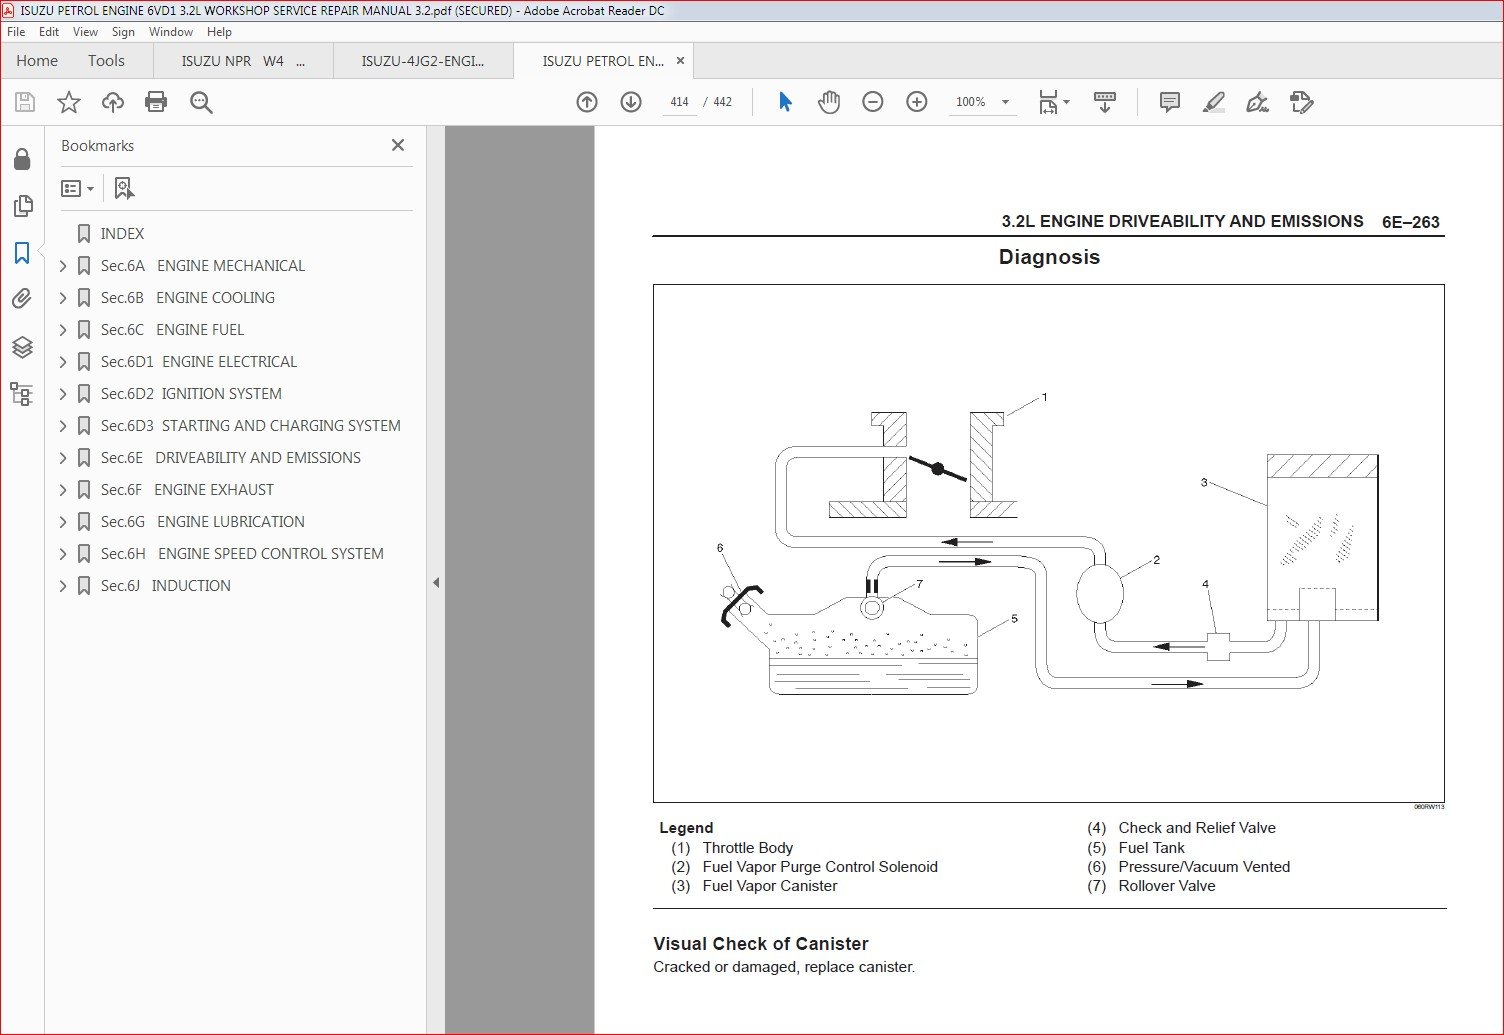
Task: Open the Help menu
Action: click(219, 32)
